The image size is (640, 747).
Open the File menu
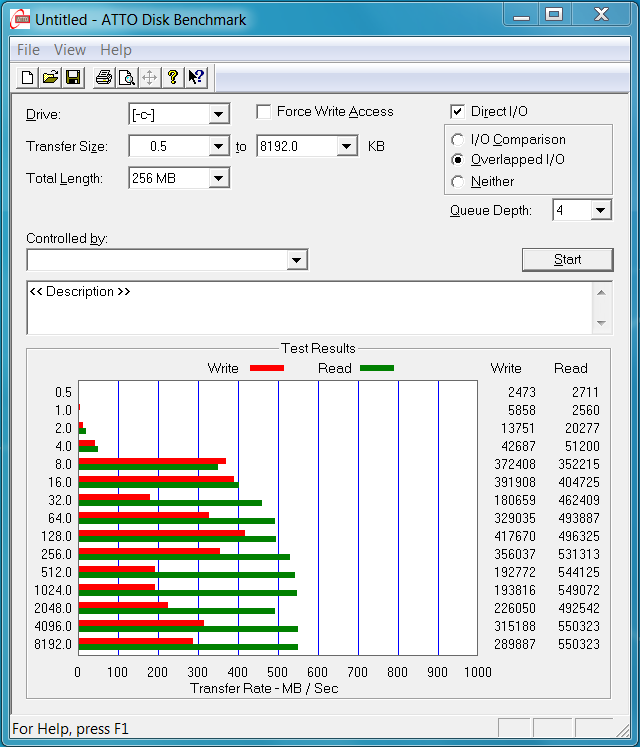click(x=28, y=50)
